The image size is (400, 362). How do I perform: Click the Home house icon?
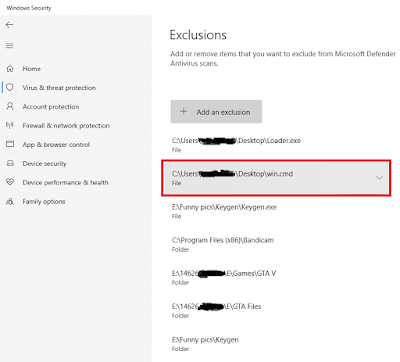coord(10,69)
